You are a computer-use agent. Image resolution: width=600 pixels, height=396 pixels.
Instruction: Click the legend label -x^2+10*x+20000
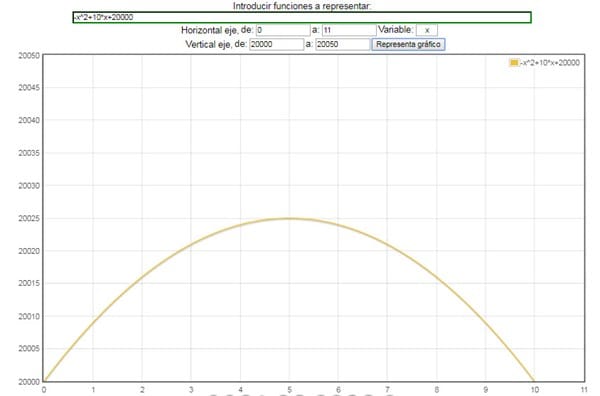click(549, 63)
